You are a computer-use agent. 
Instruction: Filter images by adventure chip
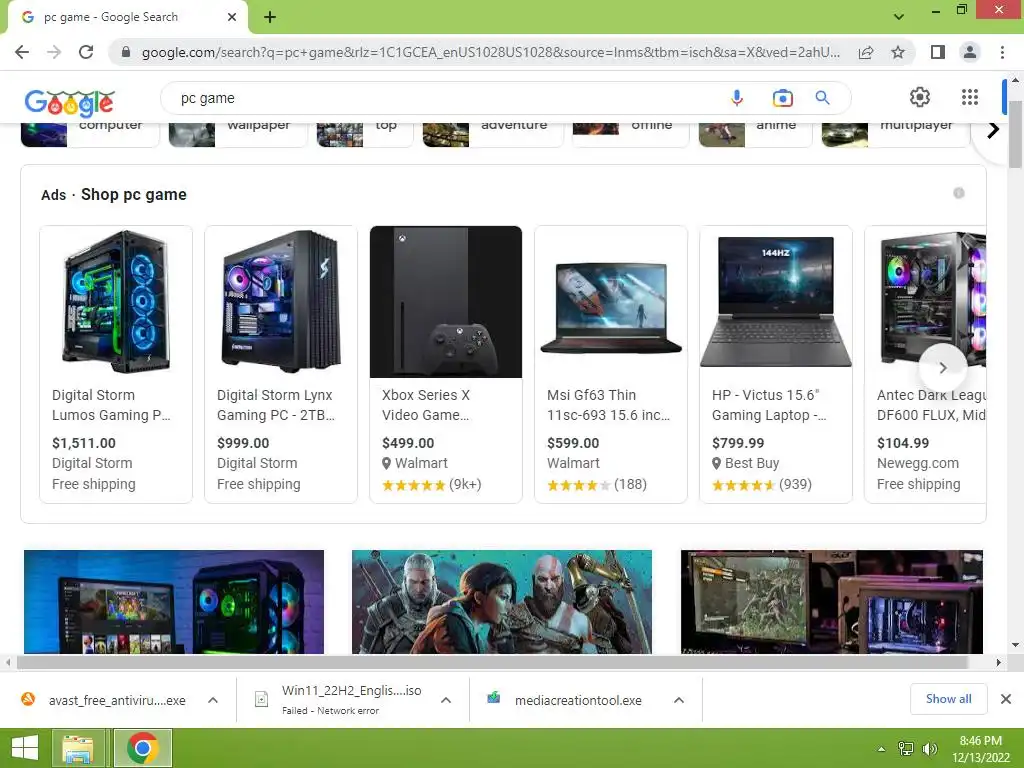tap(493, 135)
